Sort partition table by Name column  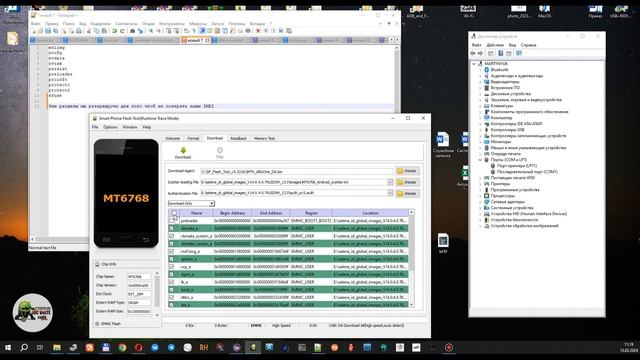(196, 213)
